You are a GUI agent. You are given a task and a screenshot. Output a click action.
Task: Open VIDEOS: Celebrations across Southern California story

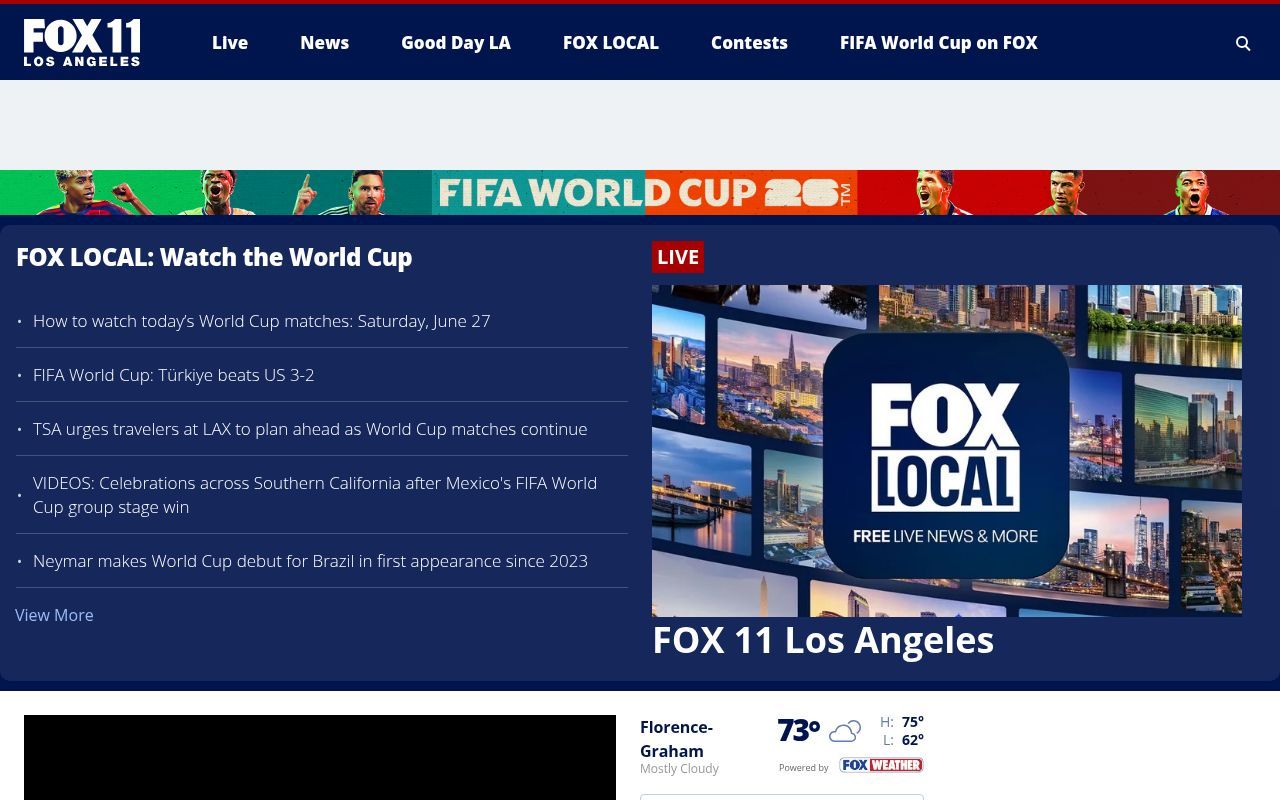(x=315, y=495)
